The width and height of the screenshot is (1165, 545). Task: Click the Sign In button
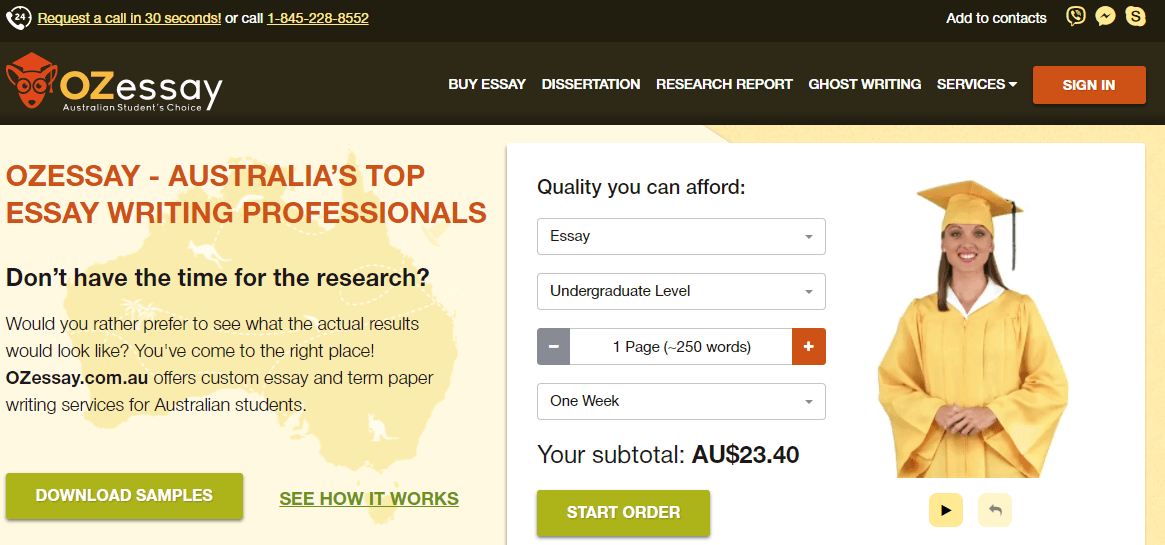1089,85
